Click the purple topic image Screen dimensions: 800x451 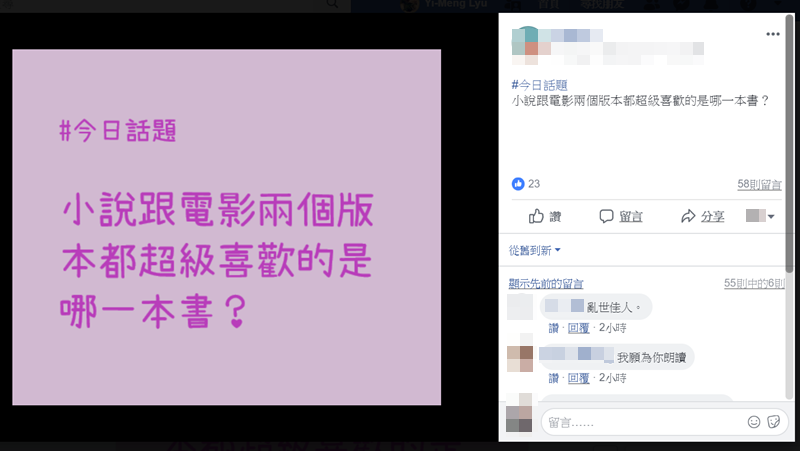click(x=227, y=227)
